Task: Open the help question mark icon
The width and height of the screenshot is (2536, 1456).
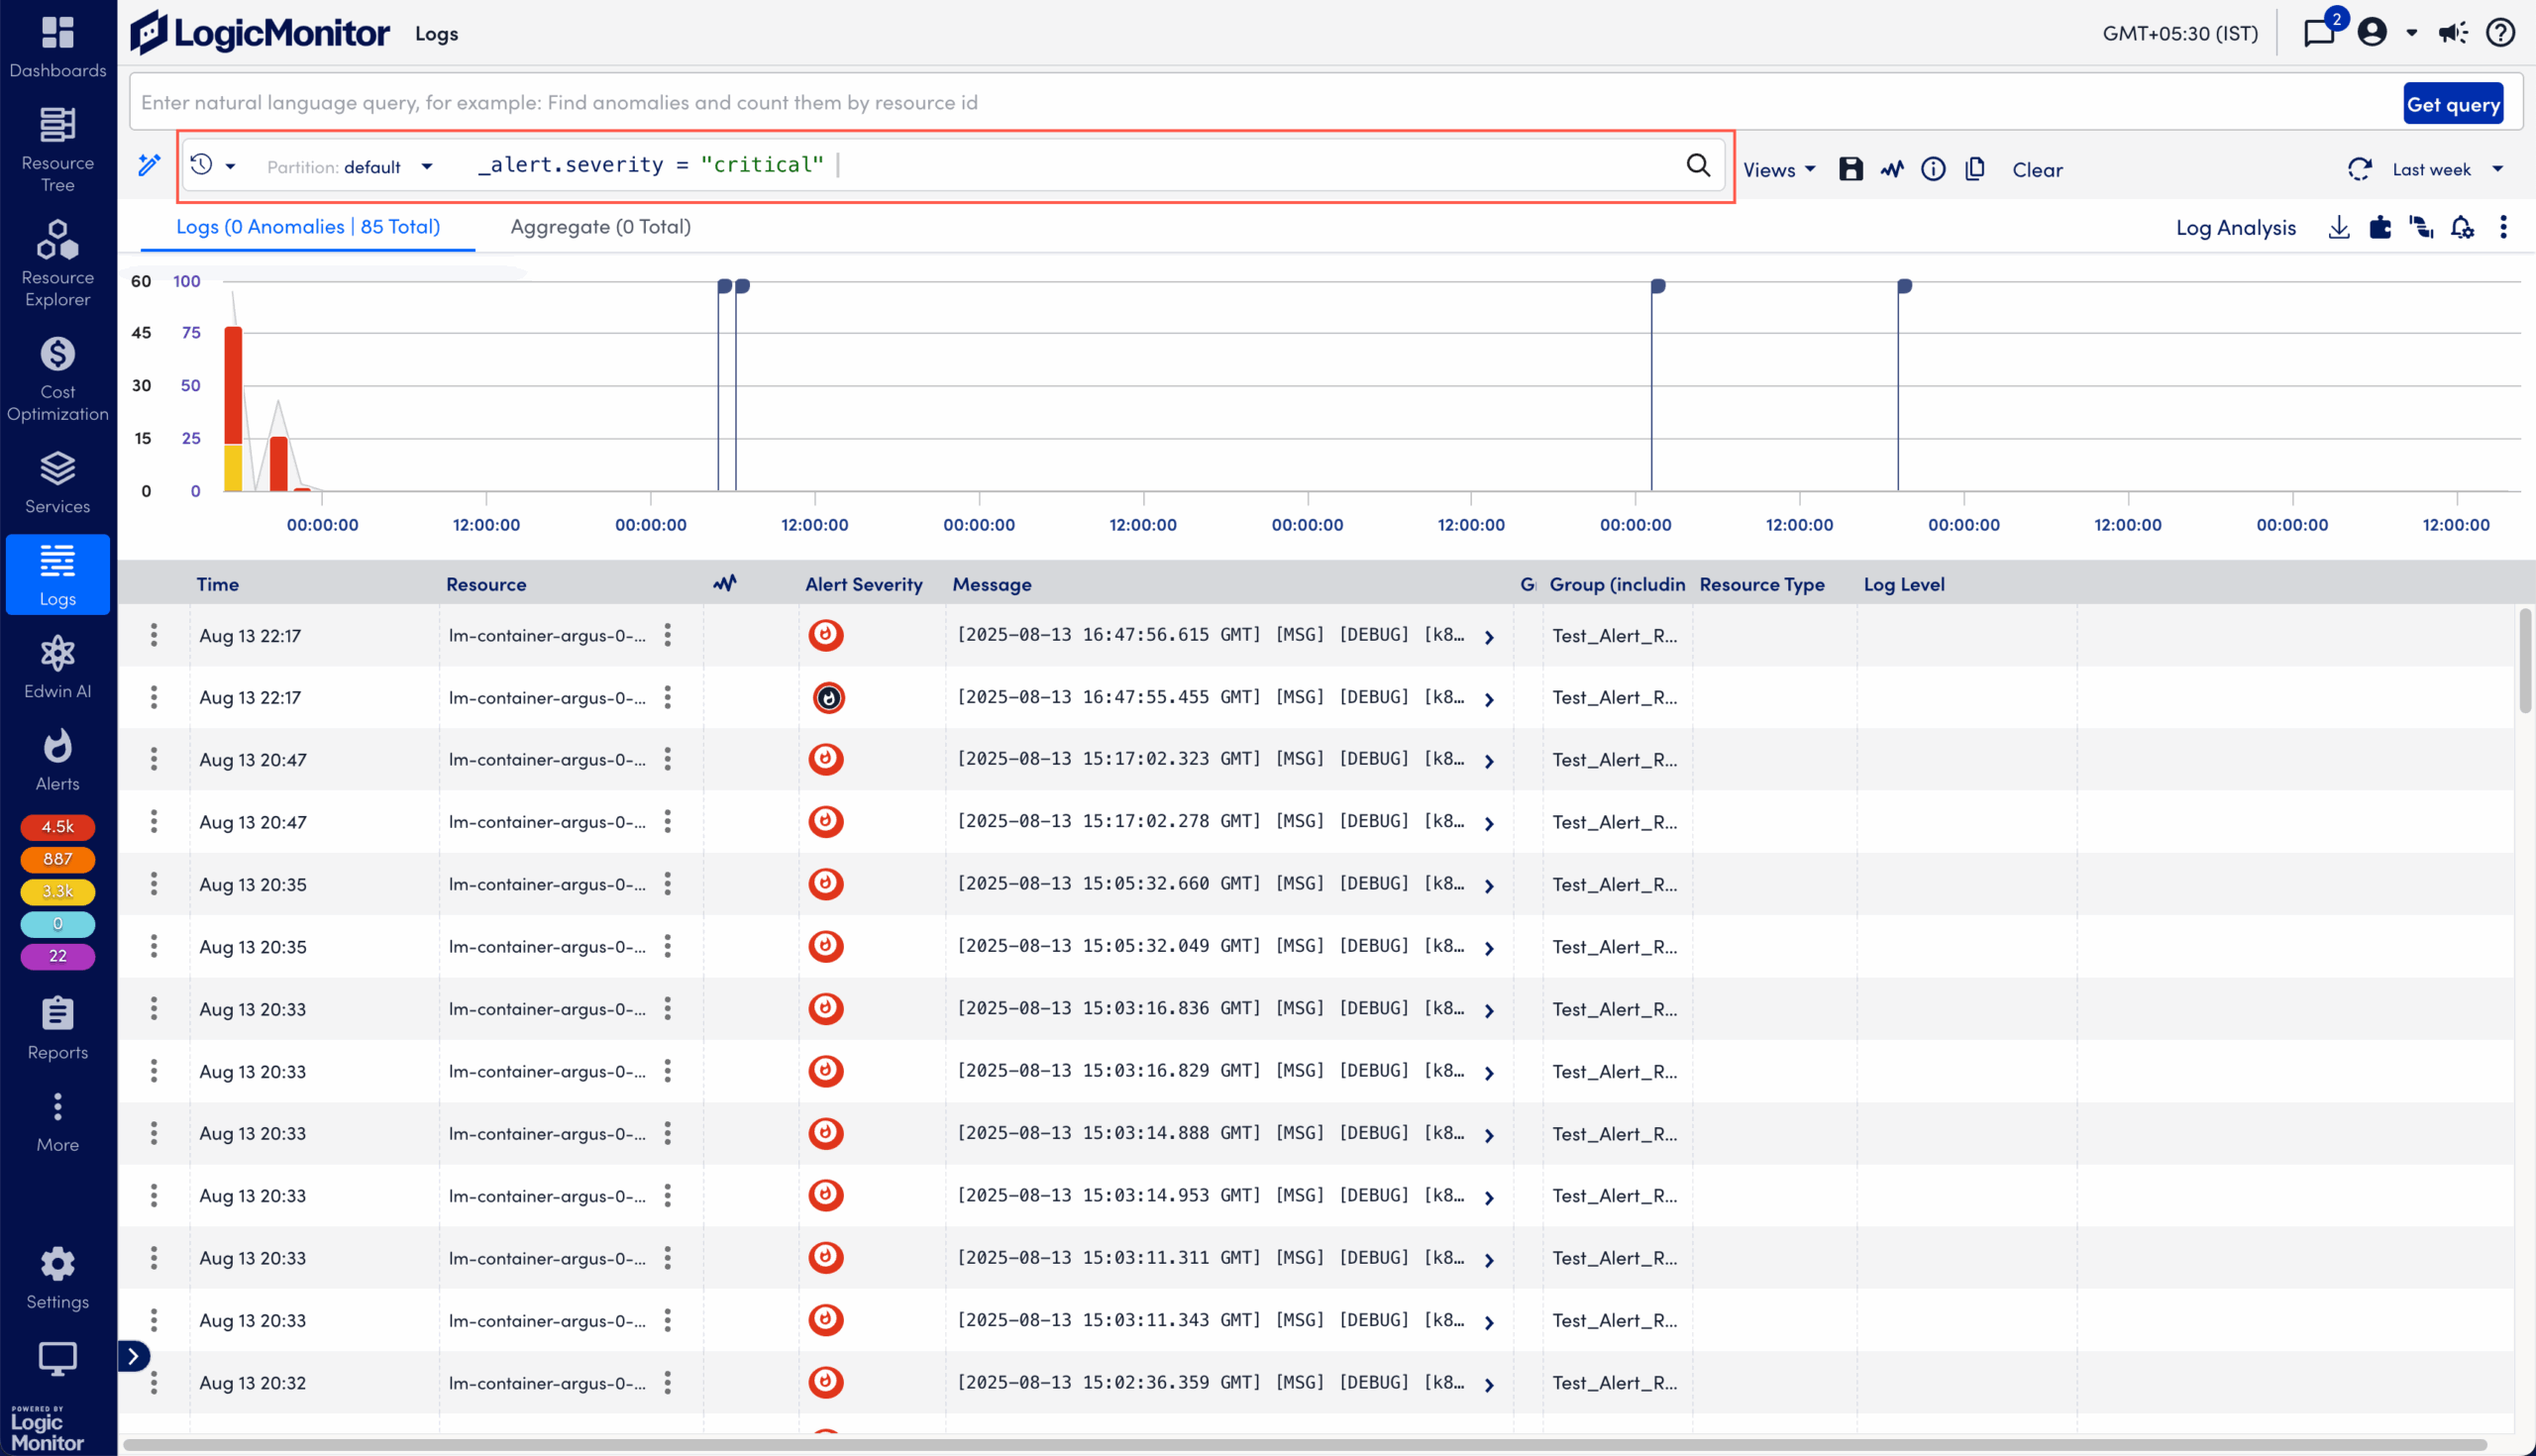Action: [2500, 33]
